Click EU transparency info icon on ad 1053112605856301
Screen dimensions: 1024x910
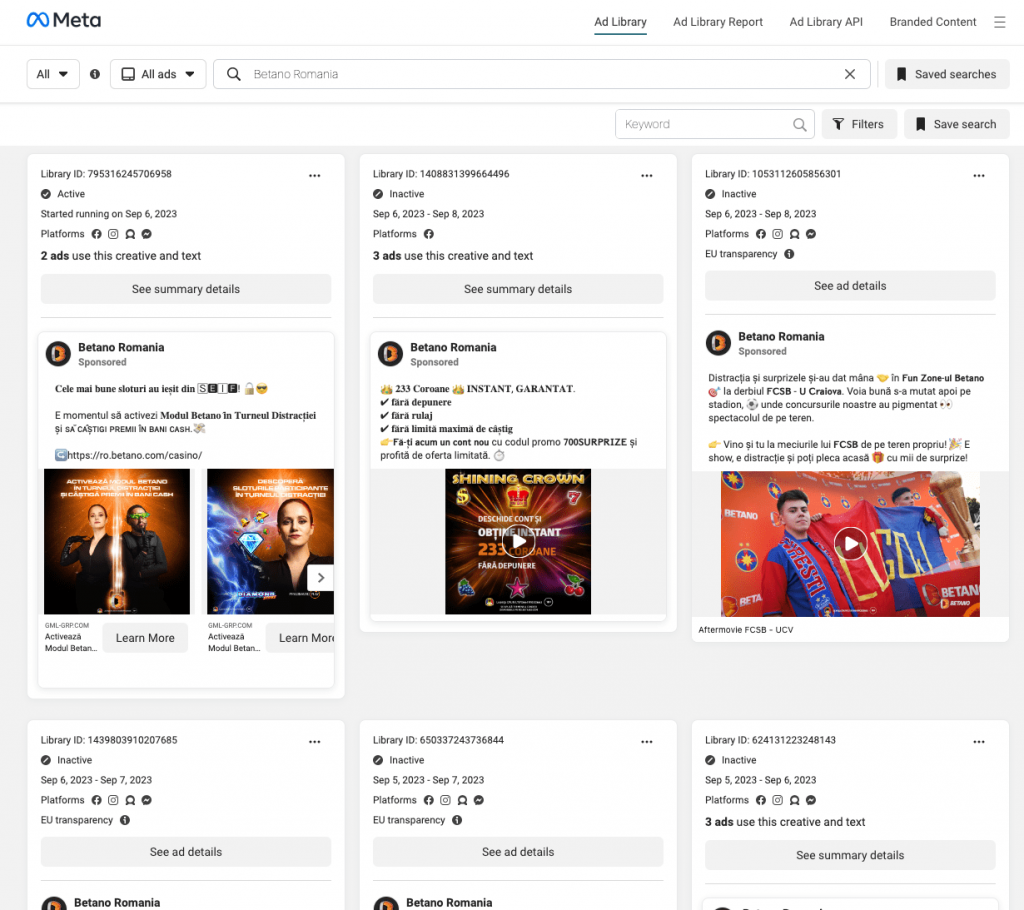click(789, 254)
